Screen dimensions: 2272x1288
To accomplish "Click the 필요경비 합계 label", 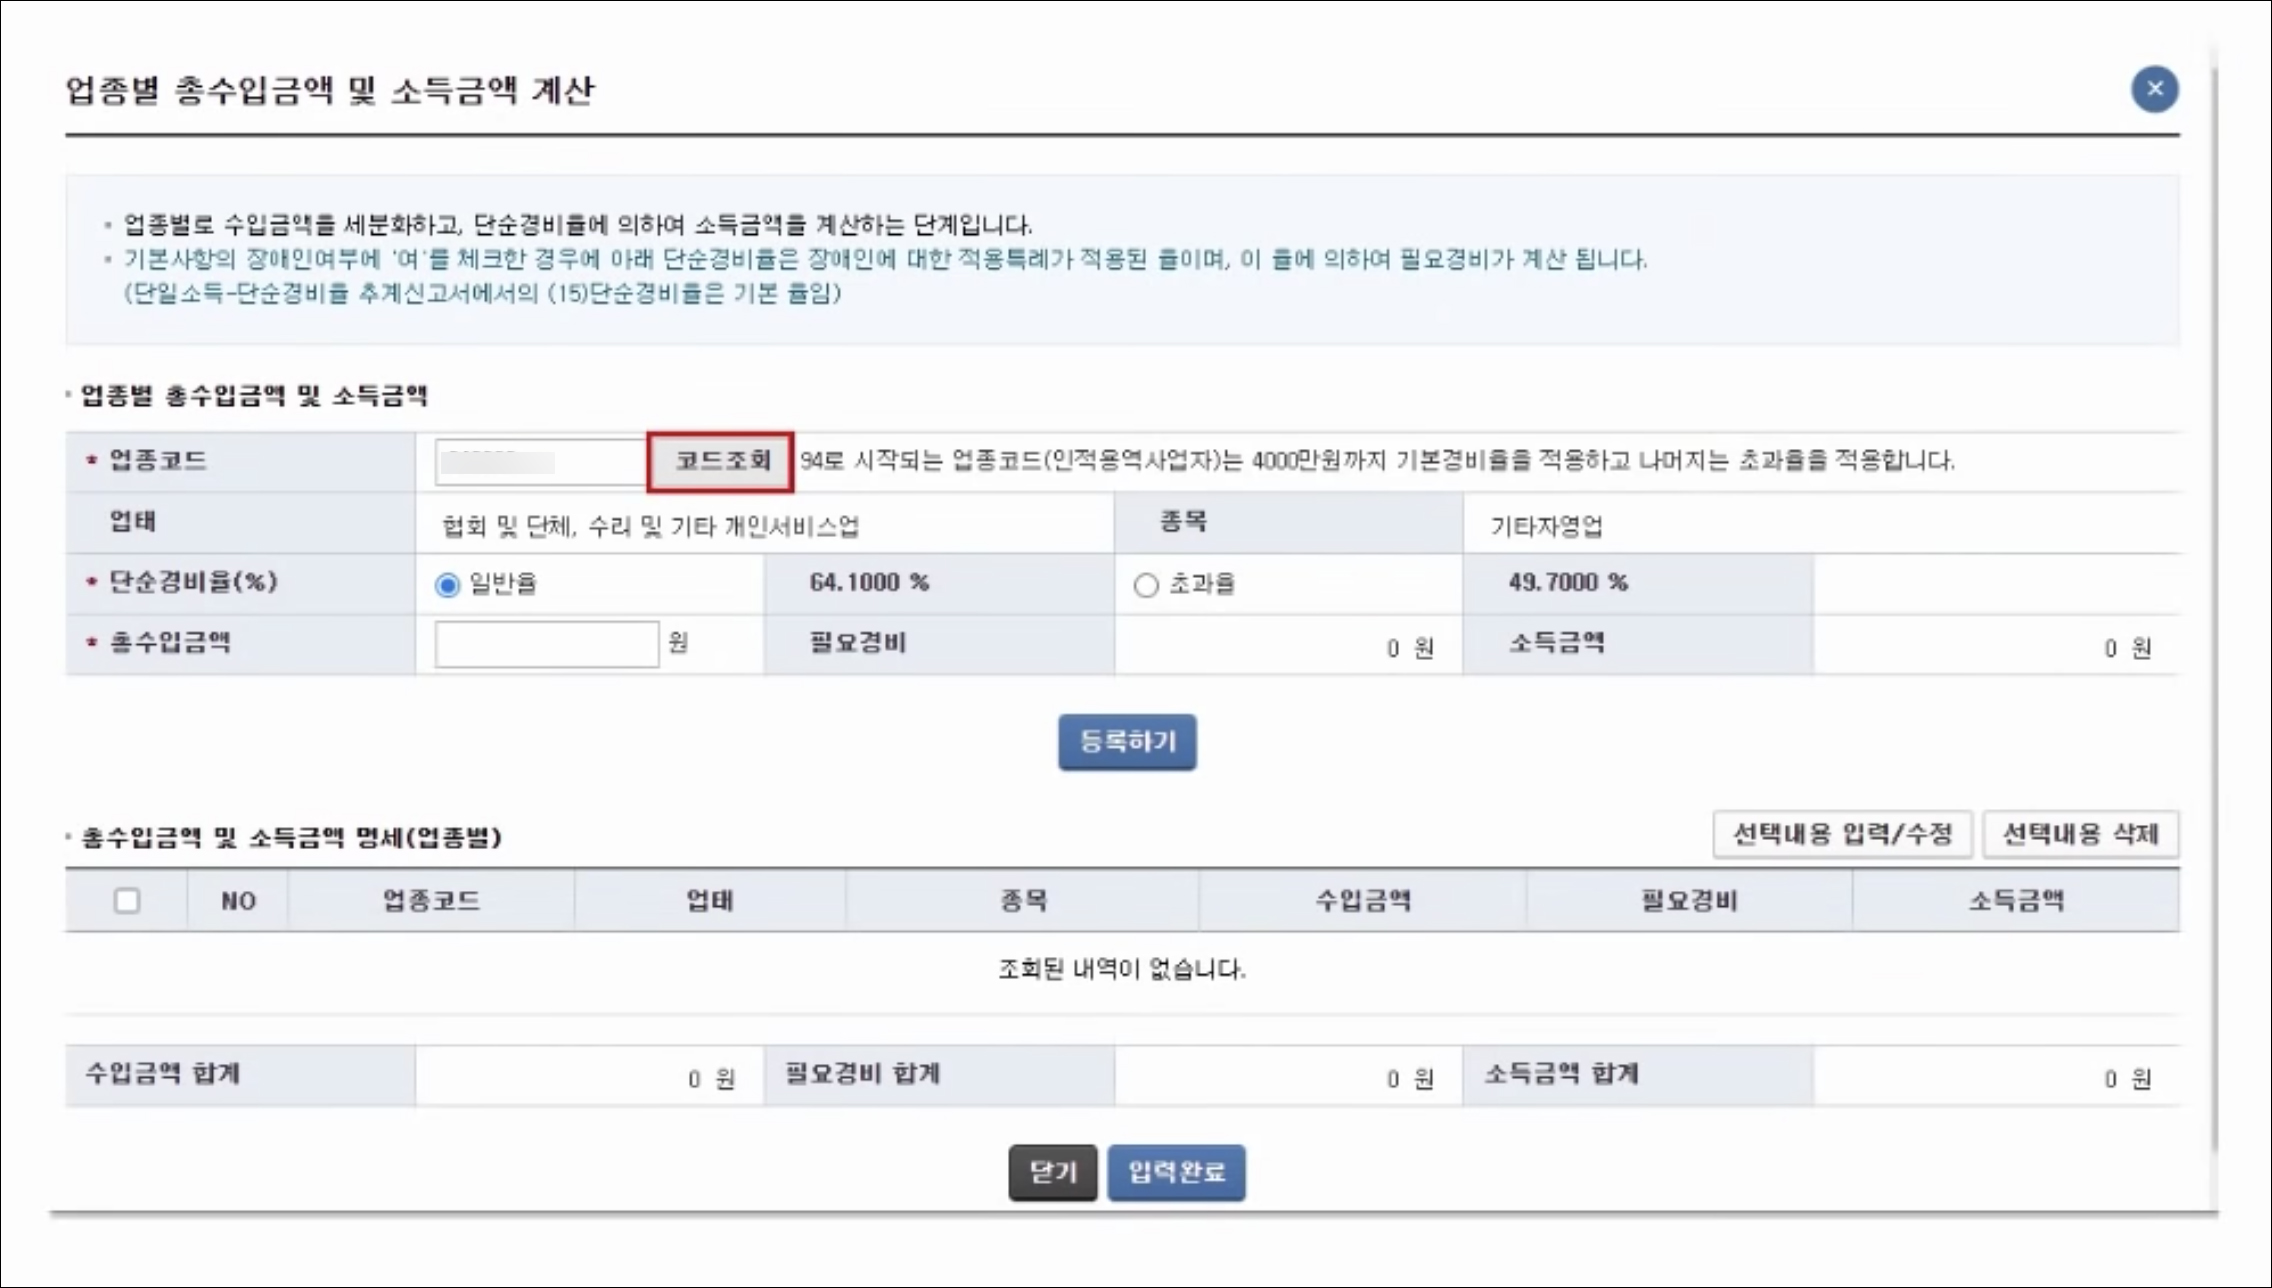I will tap(862, 1074).
